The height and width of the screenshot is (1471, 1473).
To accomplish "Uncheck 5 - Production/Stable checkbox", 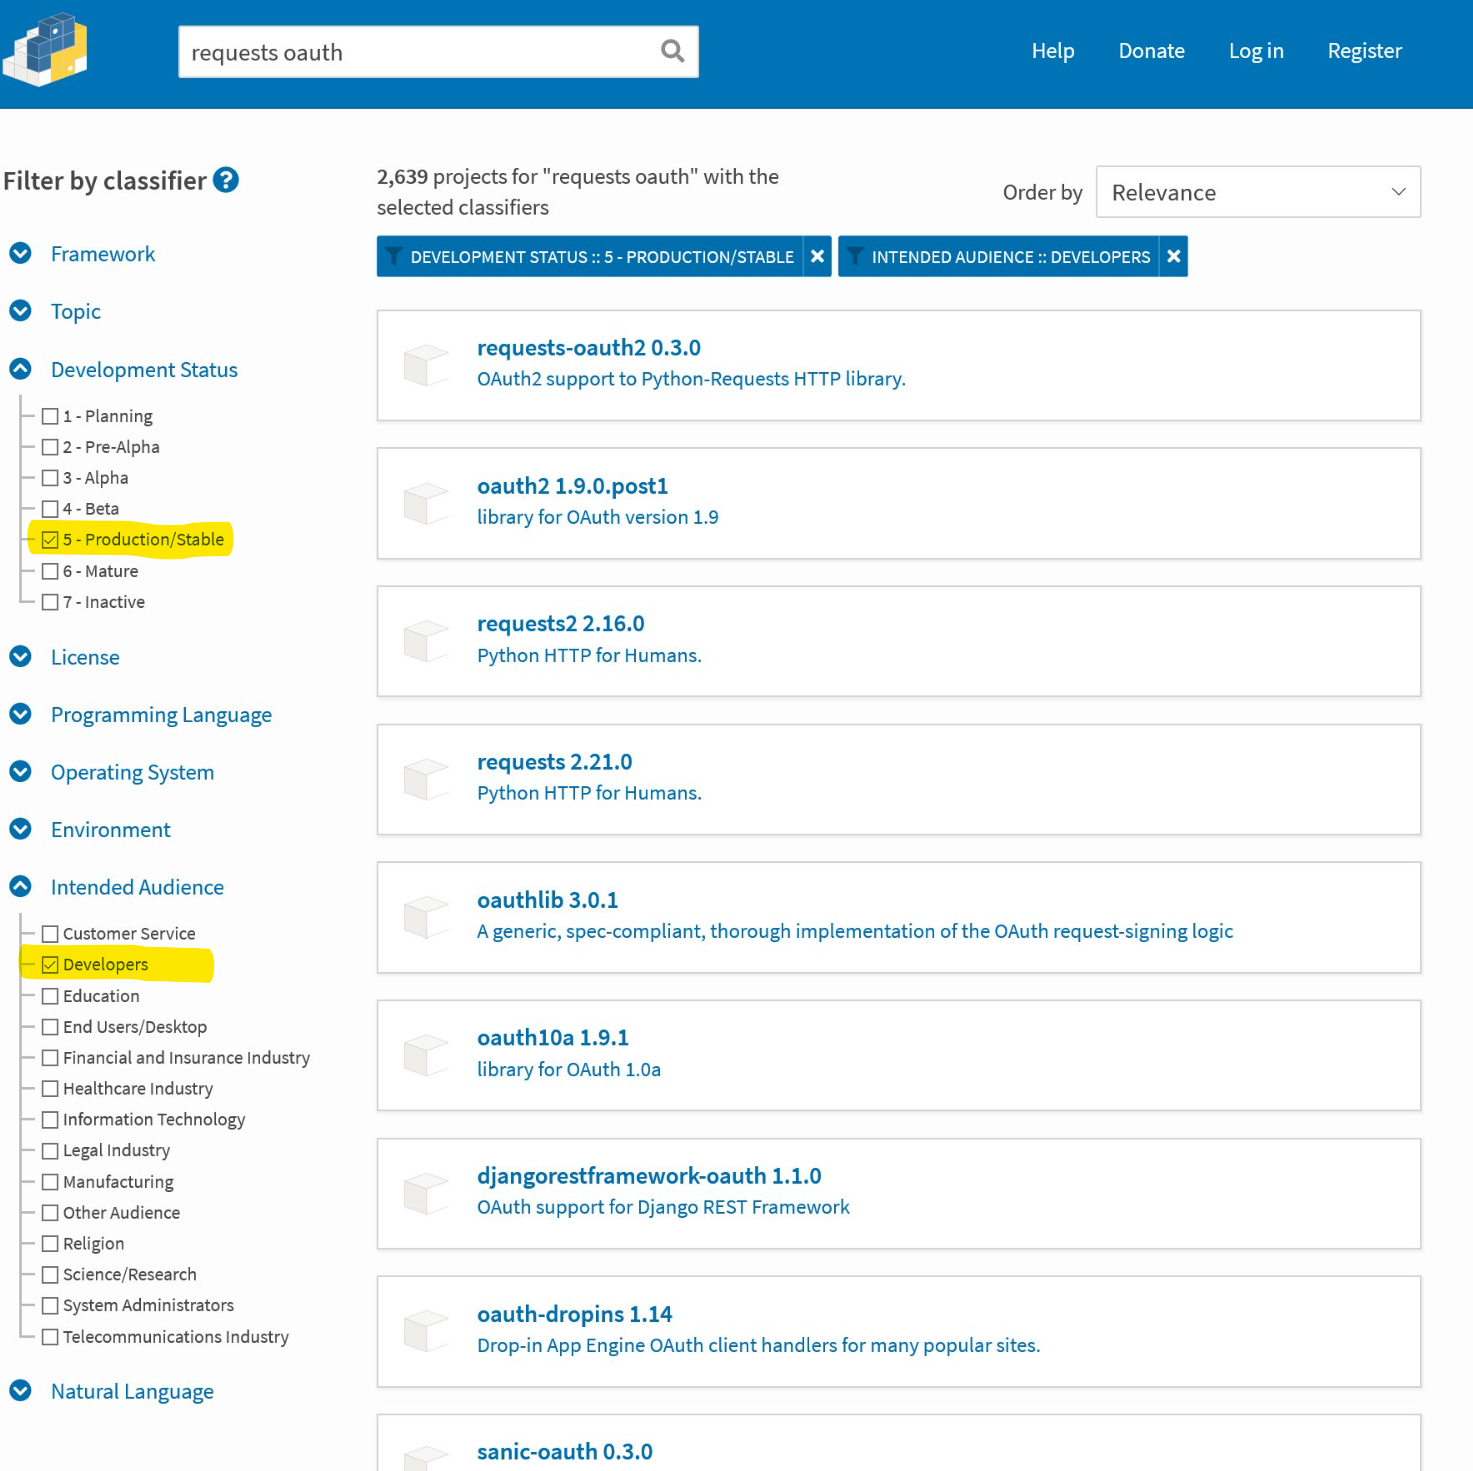I will [50, 540].
